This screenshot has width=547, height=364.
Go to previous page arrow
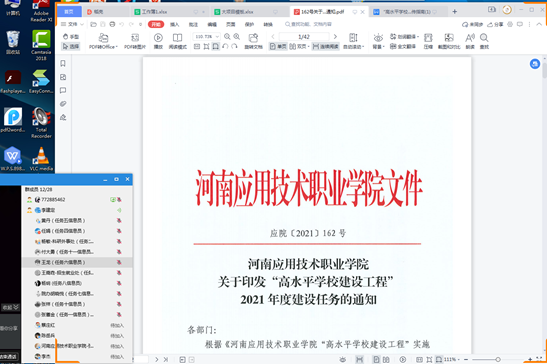[x=273, y=37]
